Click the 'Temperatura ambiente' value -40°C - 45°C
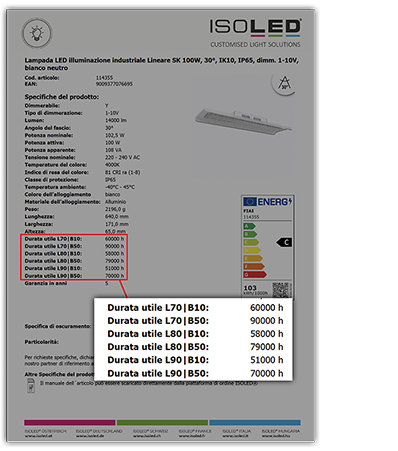The height and width of the screenshot is (451, 398). (x=120, y=187)
